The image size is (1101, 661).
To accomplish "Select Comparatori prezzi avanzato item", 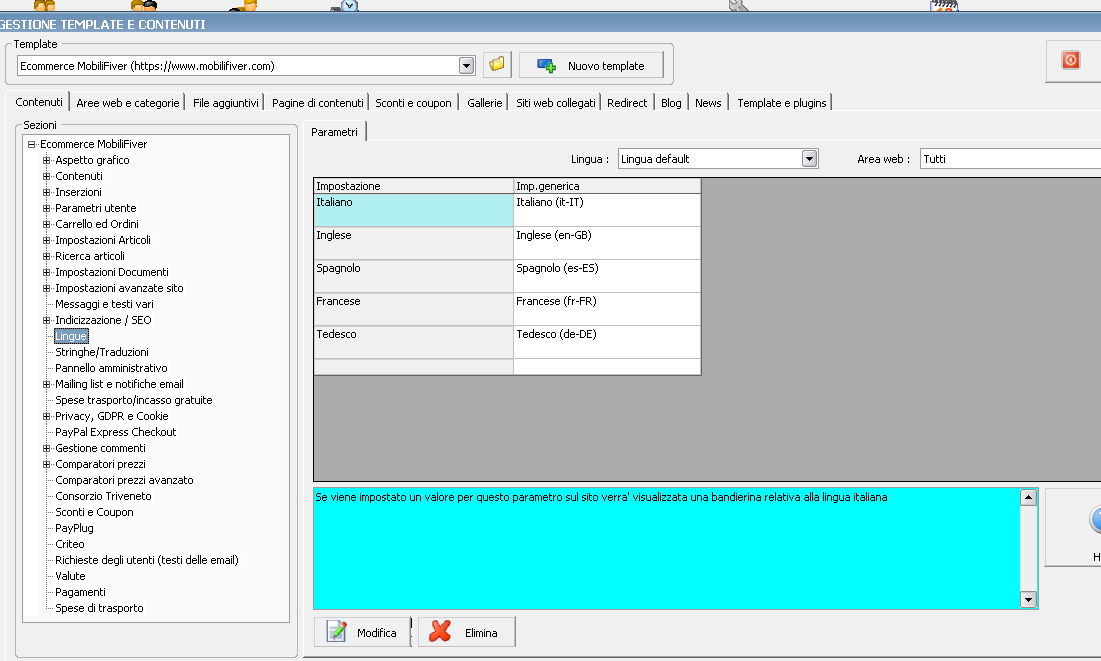I will click(x=124, y=480).
